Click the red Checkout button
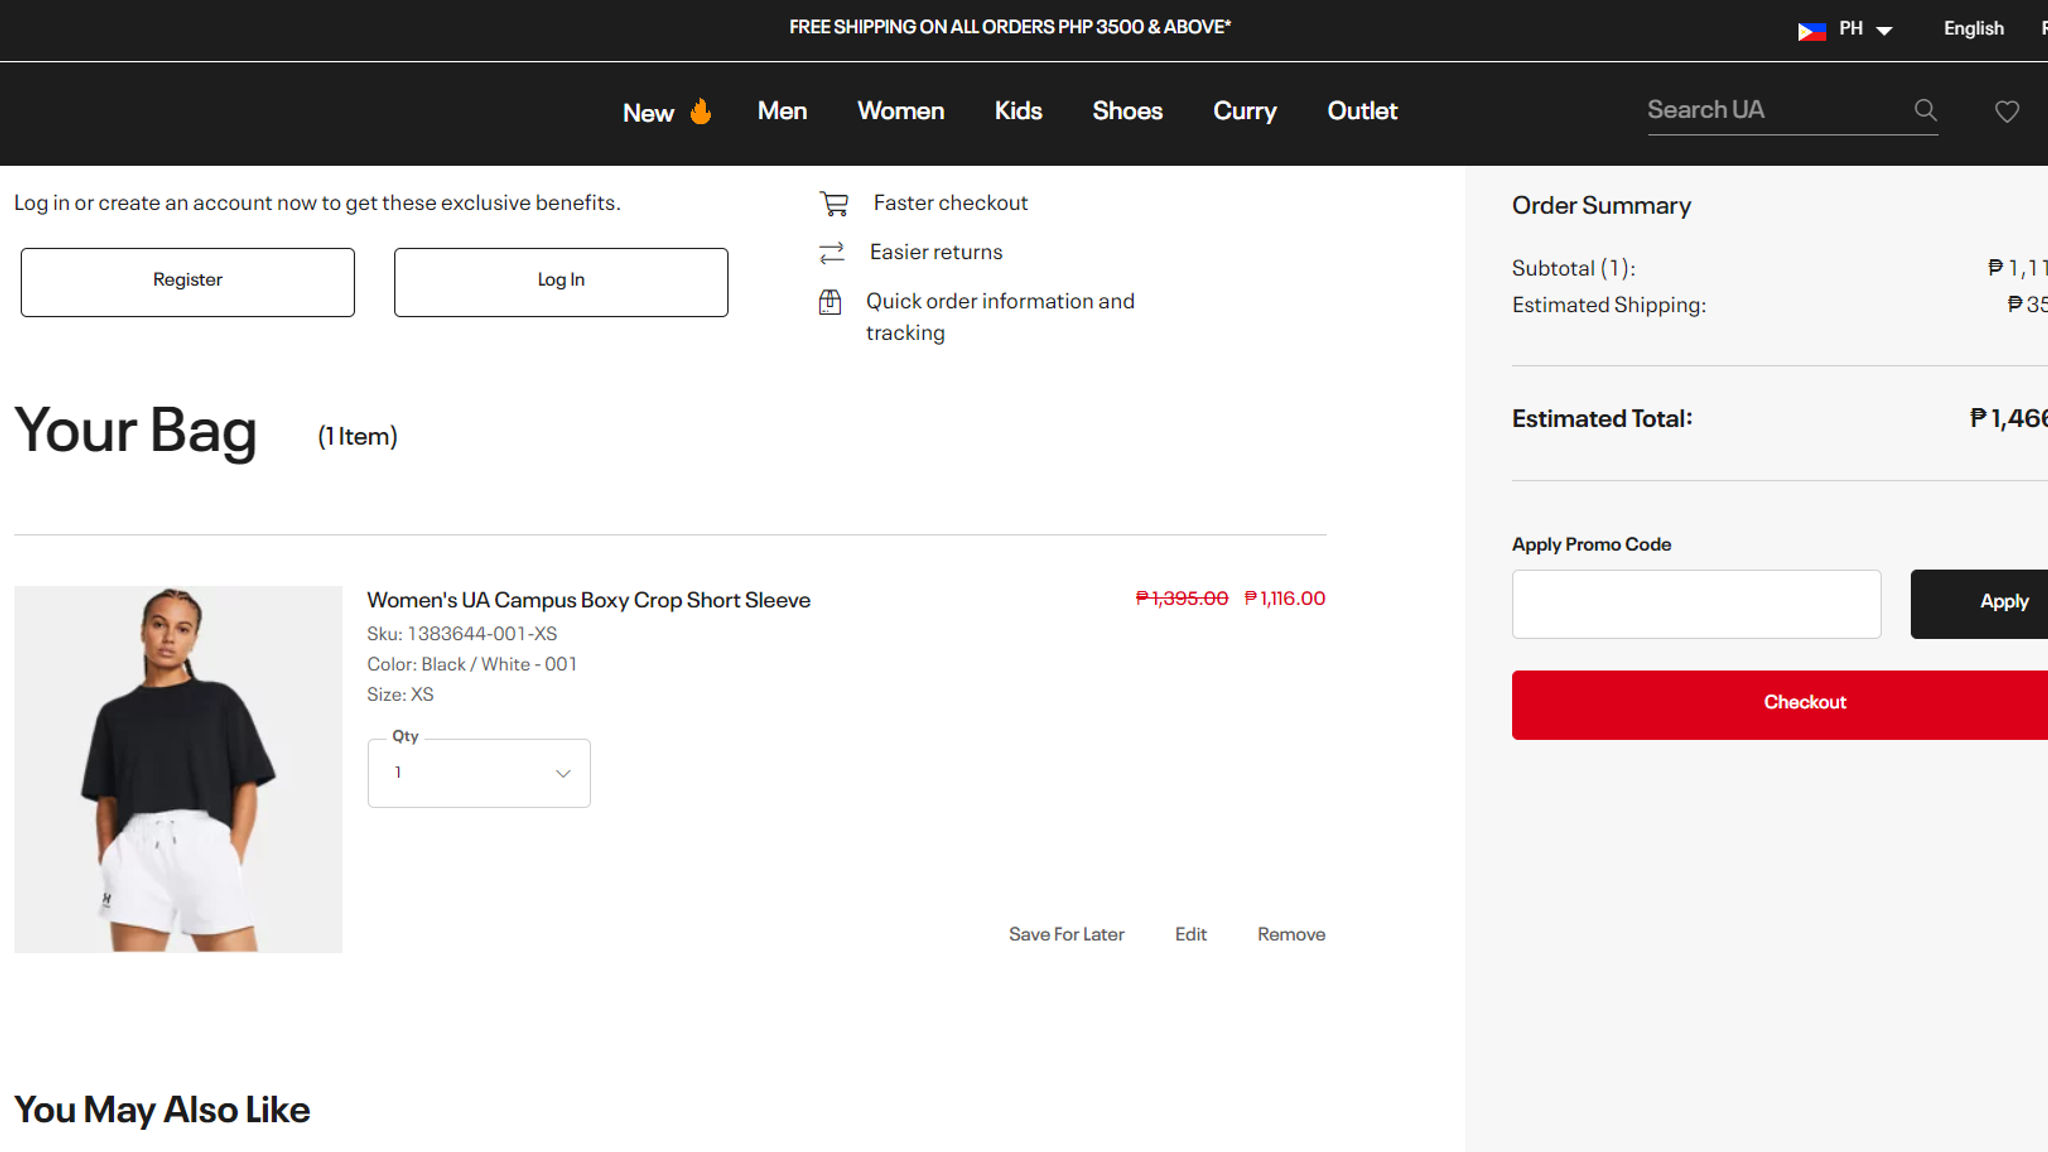Image resolution: width=2048 pixels, height=1152 pixels. click(x=1780, y=704)
